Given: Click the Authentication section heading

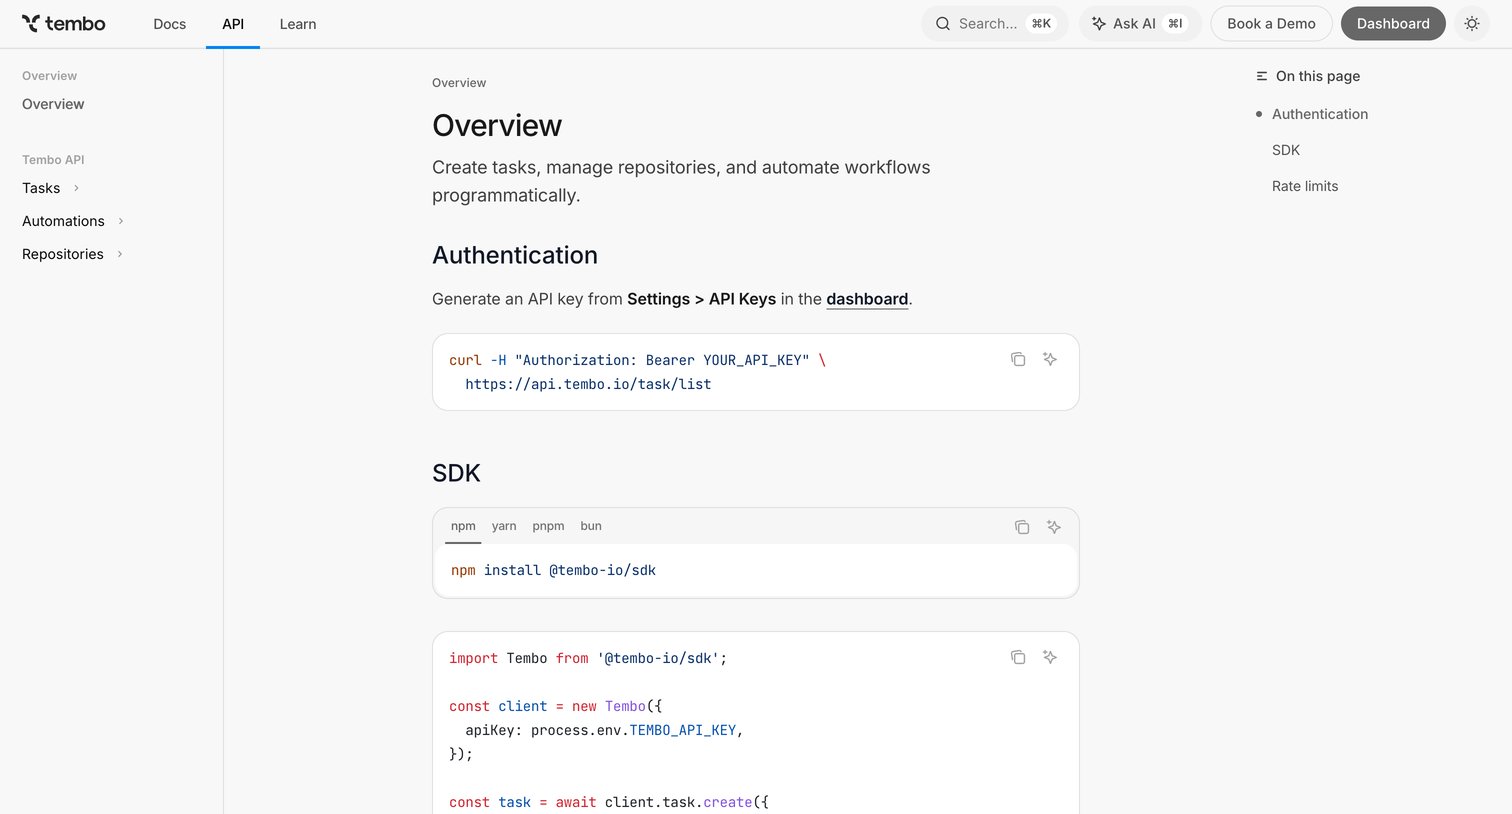Looking at the screenshot, I should tap(515, 255).
